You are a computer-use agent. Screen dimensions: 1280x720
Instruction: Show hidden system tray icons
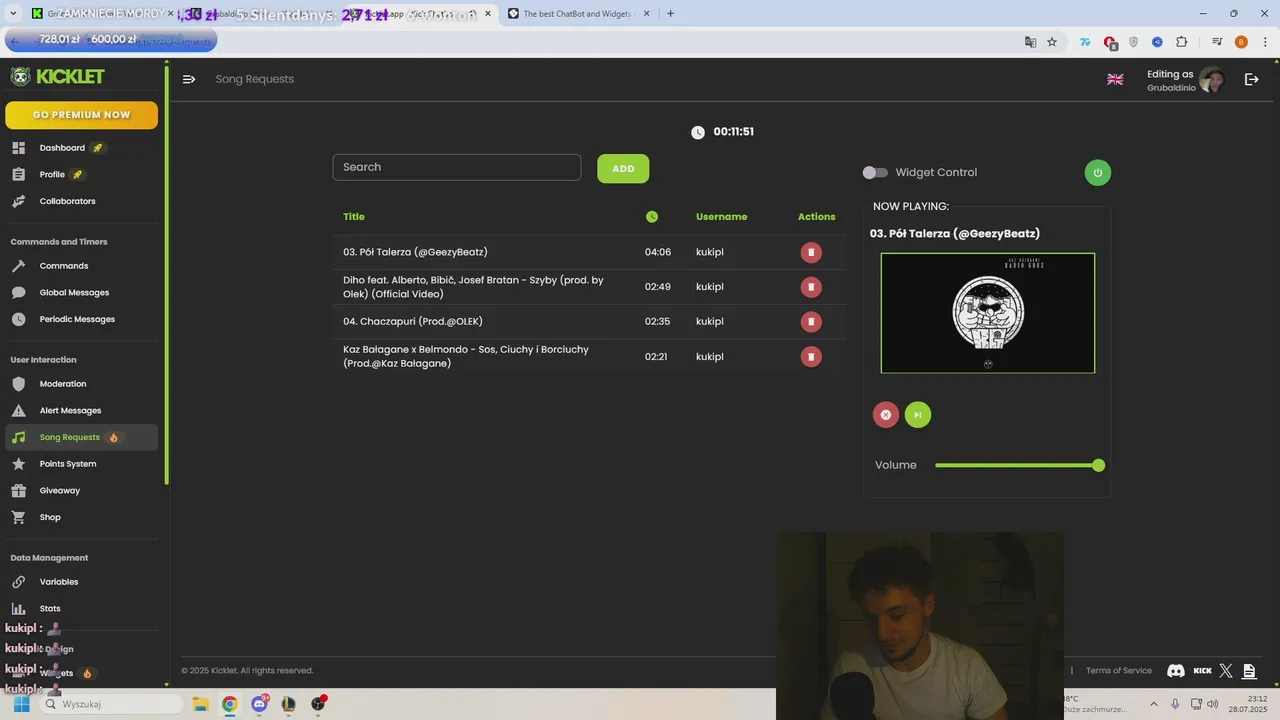click(1153, 704)
